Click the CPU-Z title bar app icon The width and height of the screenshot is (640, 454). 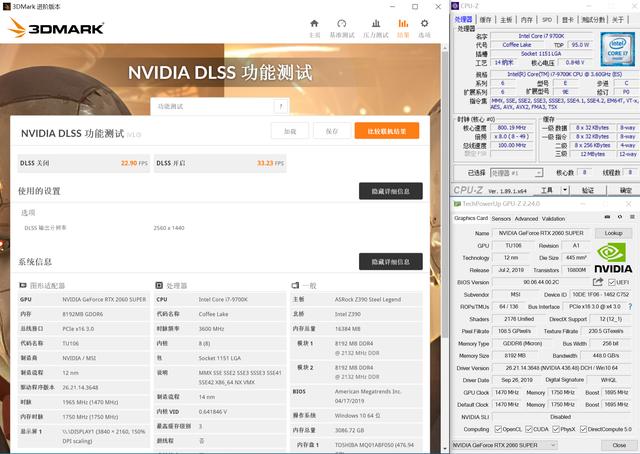[456, 6]
